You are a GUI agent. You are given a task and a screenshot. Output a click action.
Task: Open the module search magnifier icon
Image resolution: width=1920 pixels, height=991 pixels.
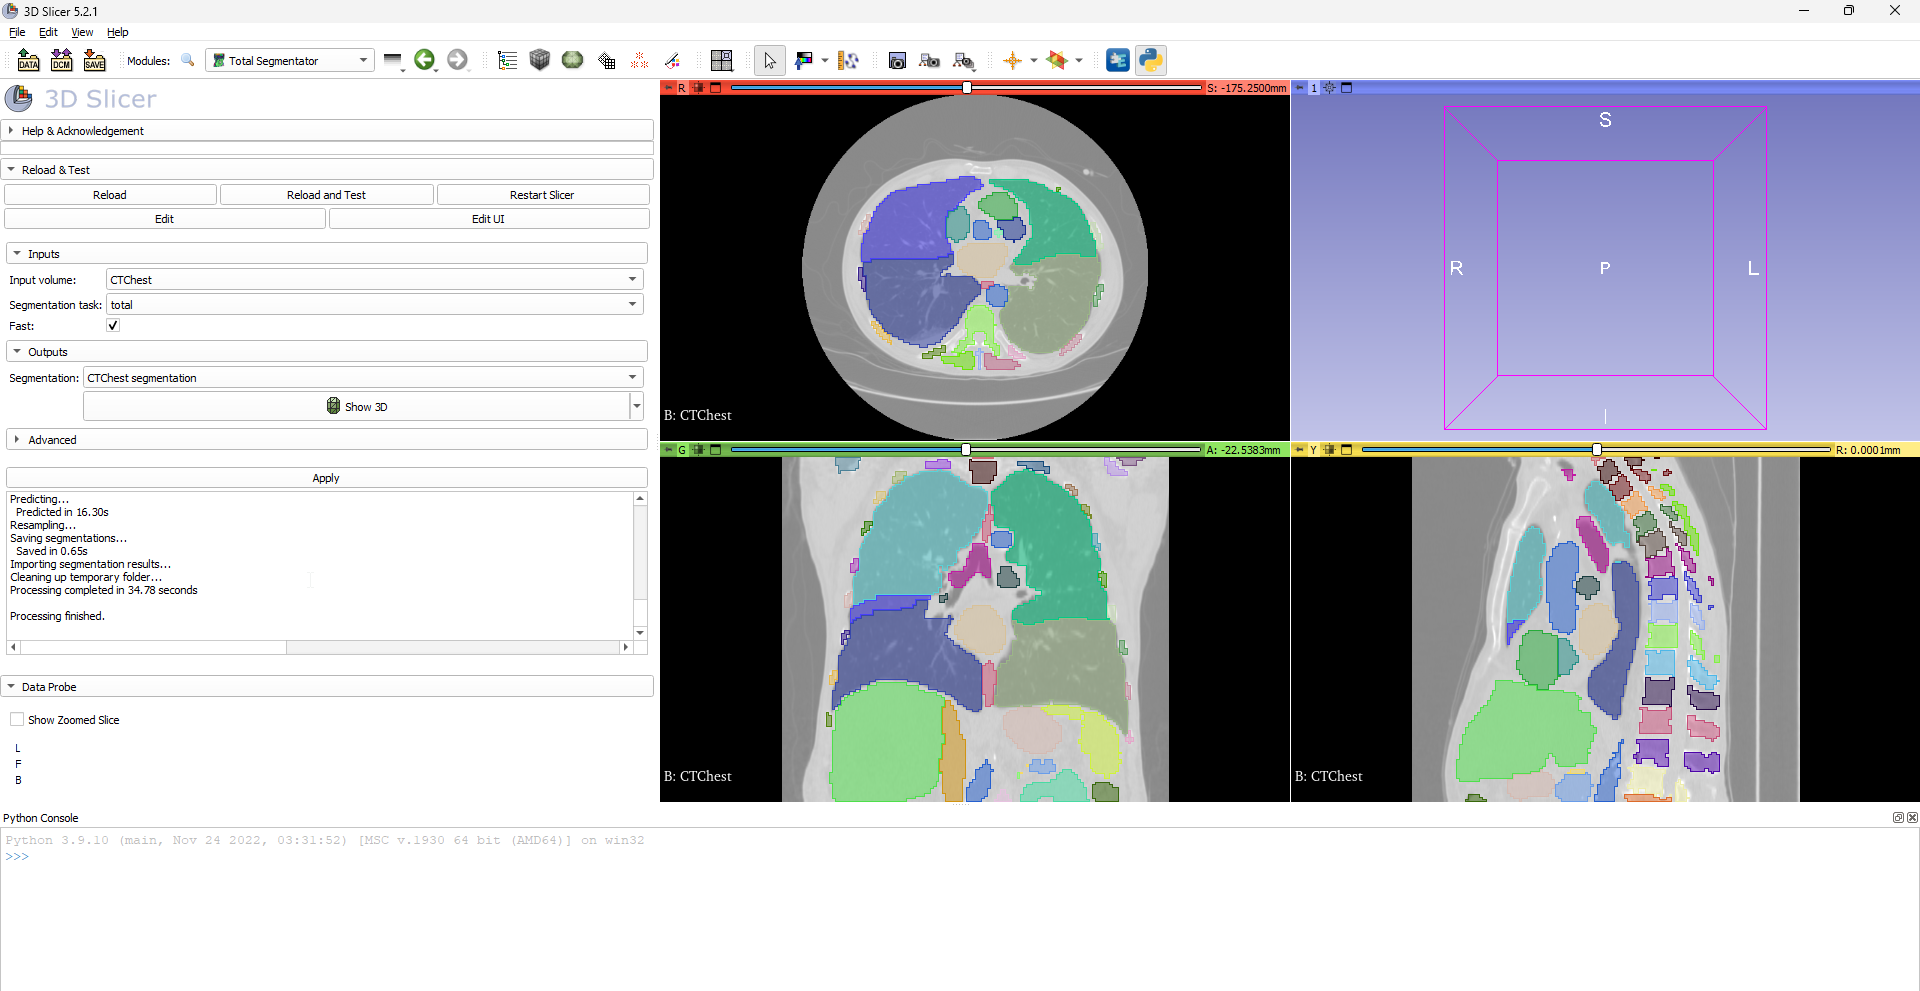click(x=188, y=60)
